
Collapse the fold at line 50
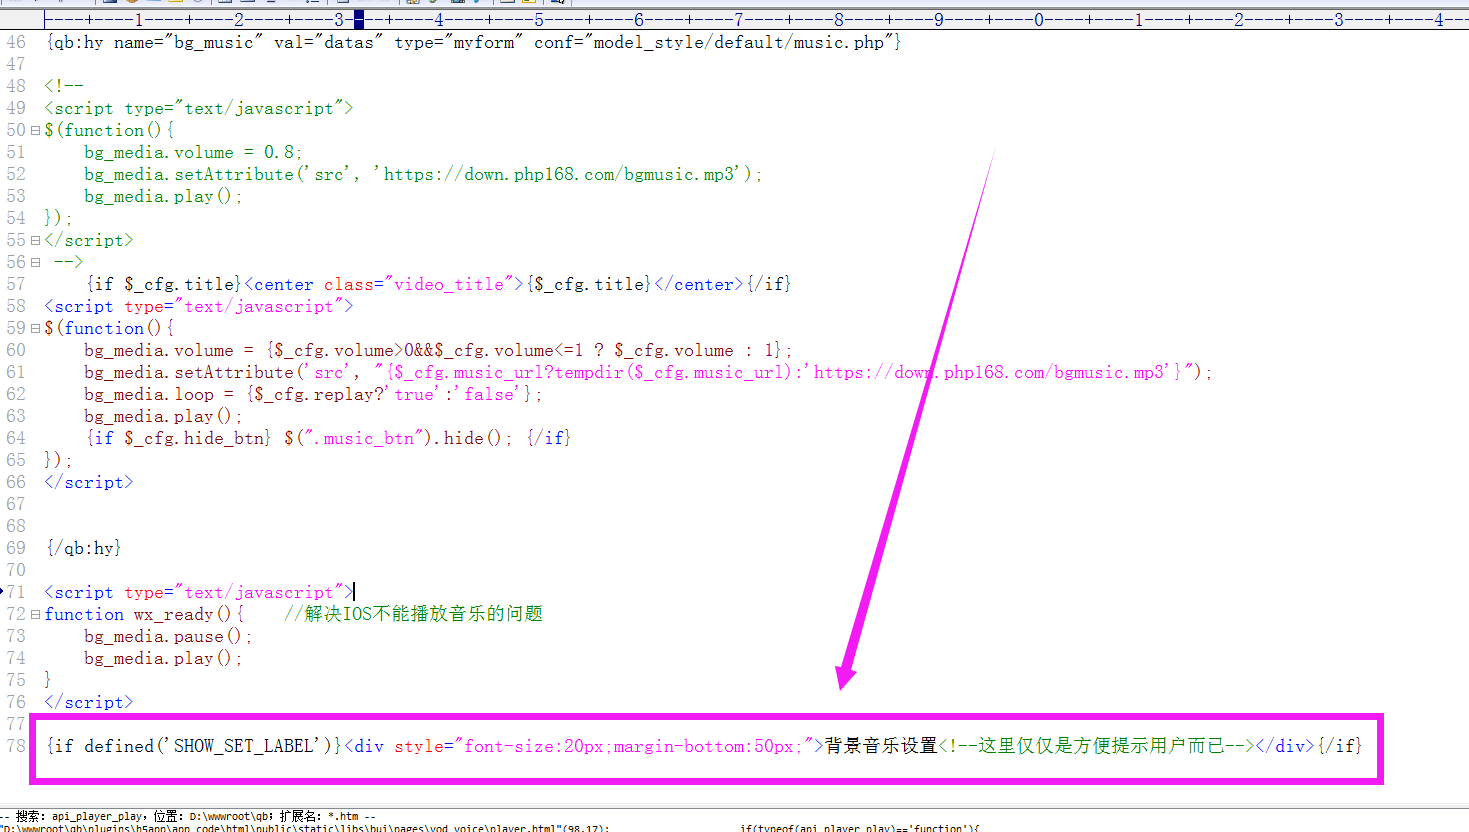tap(35, 130)
